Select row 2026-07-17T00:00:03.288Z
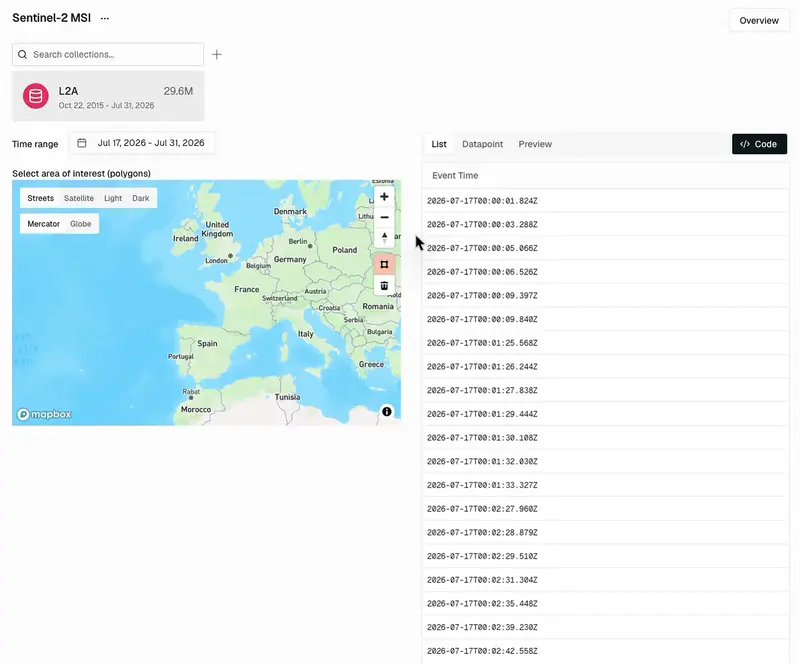This screenshot has height=664, width=800. (605, 225)
